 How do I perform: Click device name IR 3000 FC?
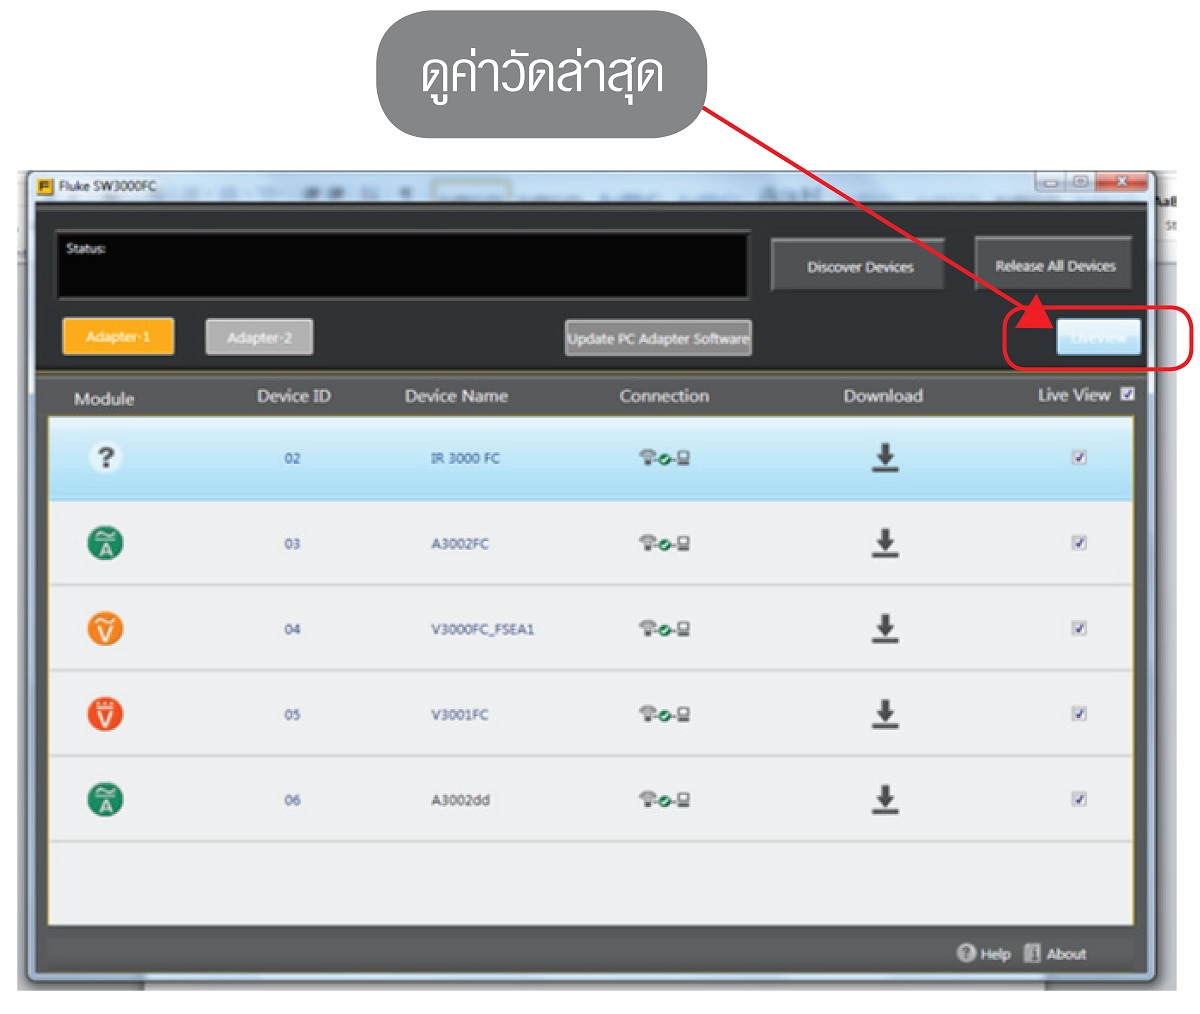point(465,458)
